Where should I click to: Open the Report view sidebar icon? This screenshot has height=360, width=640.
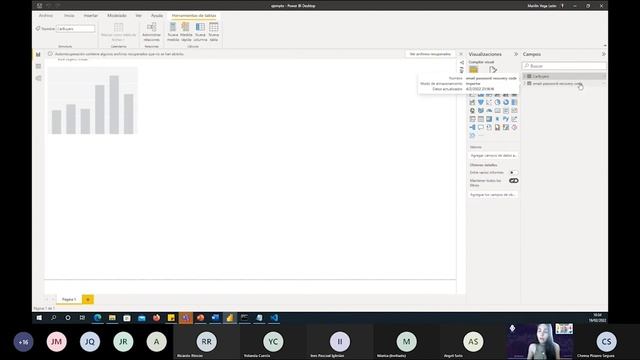[38, 54]
